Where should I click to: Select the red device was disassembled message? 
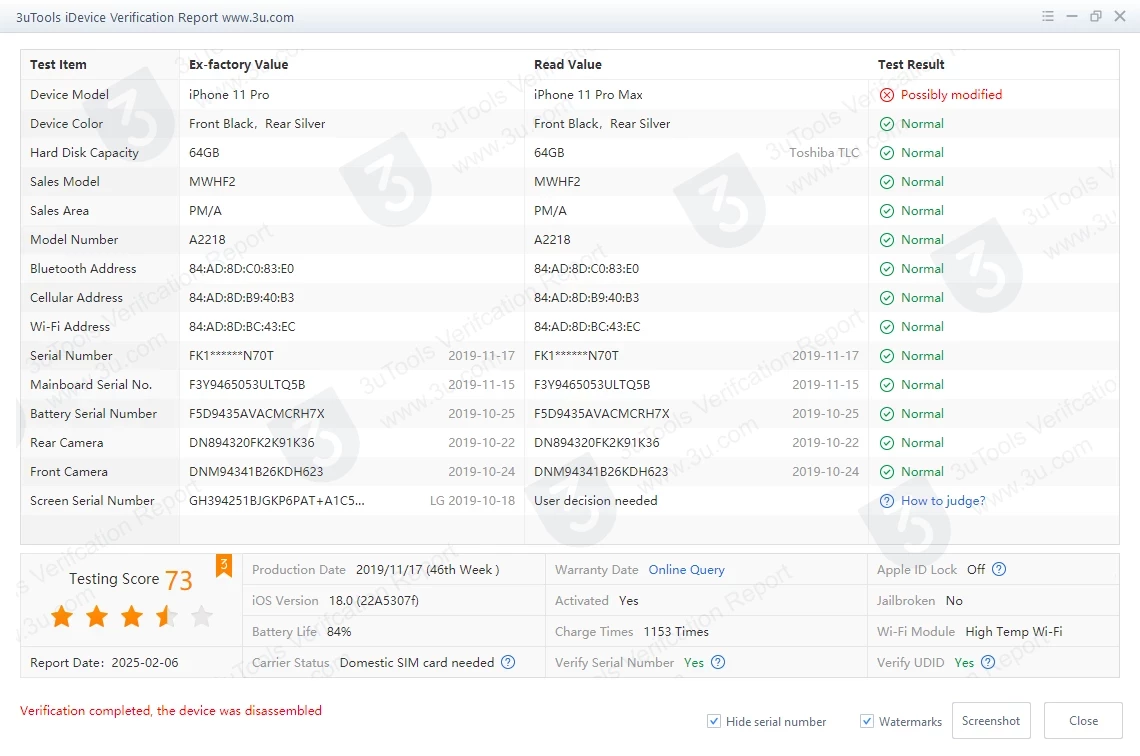171,711
